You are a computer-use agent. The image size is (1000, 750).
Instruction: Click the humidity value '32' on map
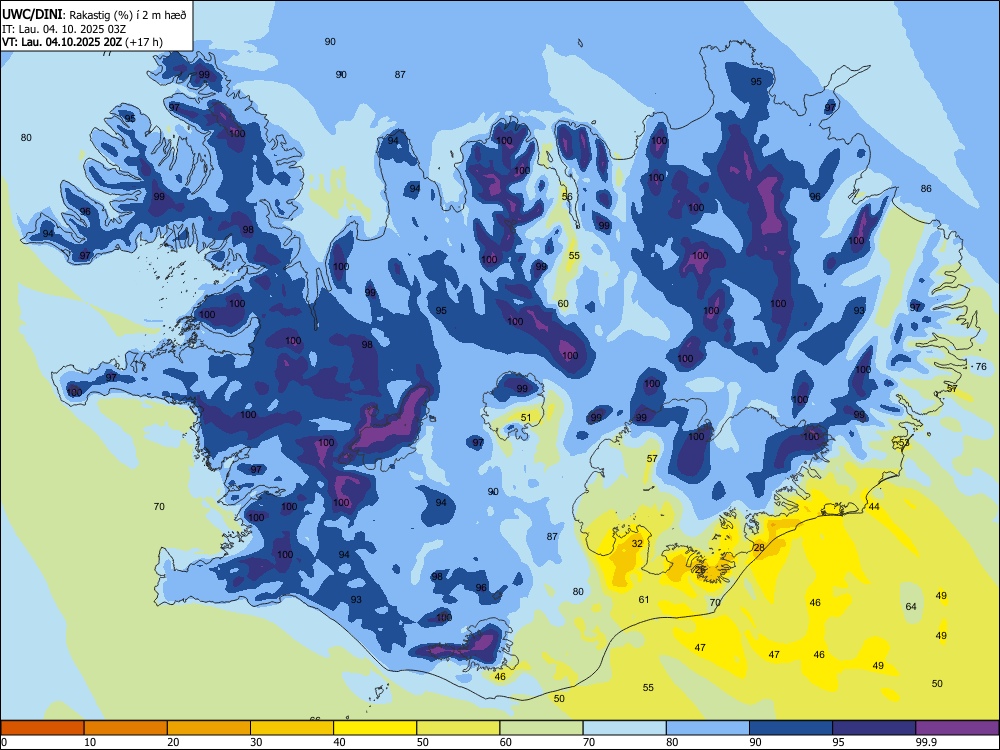click(637, 543)
